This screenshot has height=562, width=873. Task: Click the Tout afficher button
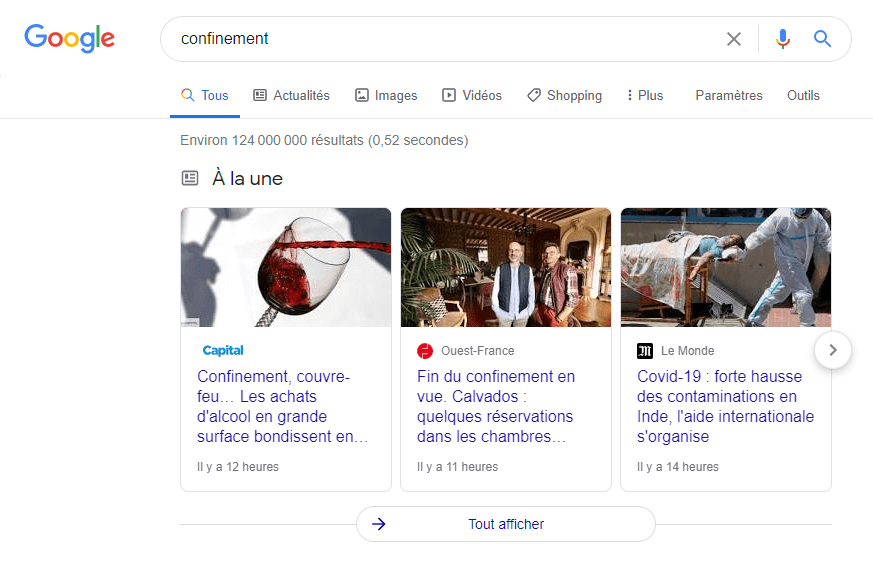coord(506,524)
